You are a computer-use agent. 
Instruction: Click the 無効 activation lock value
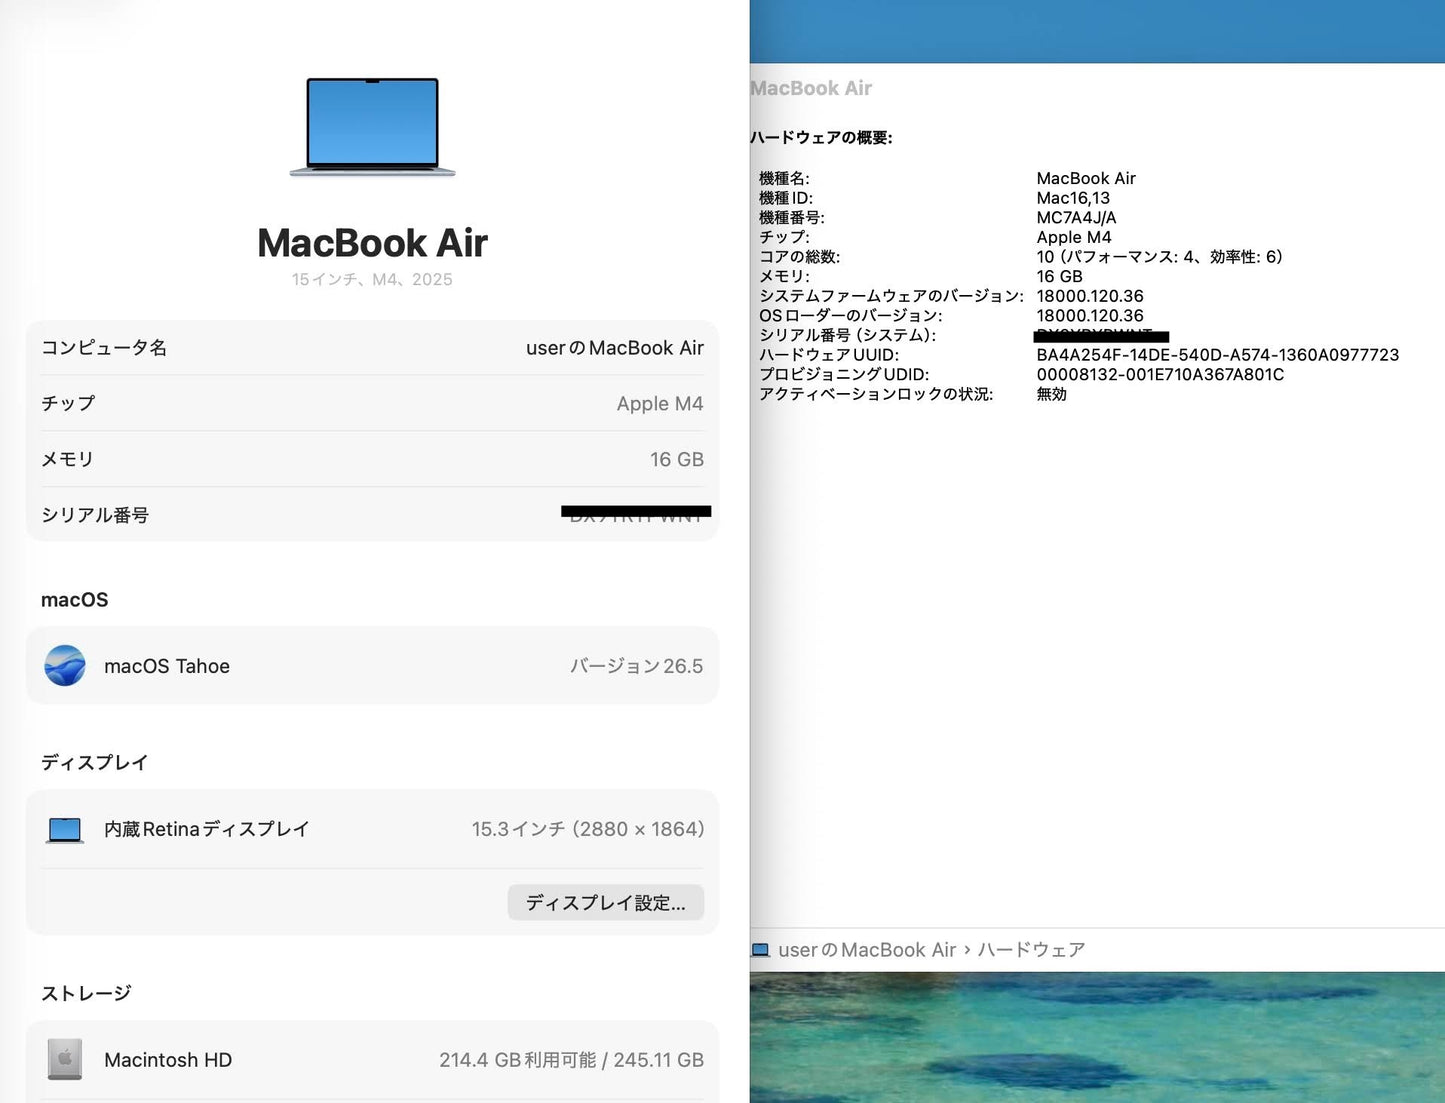coord(1051,394)
